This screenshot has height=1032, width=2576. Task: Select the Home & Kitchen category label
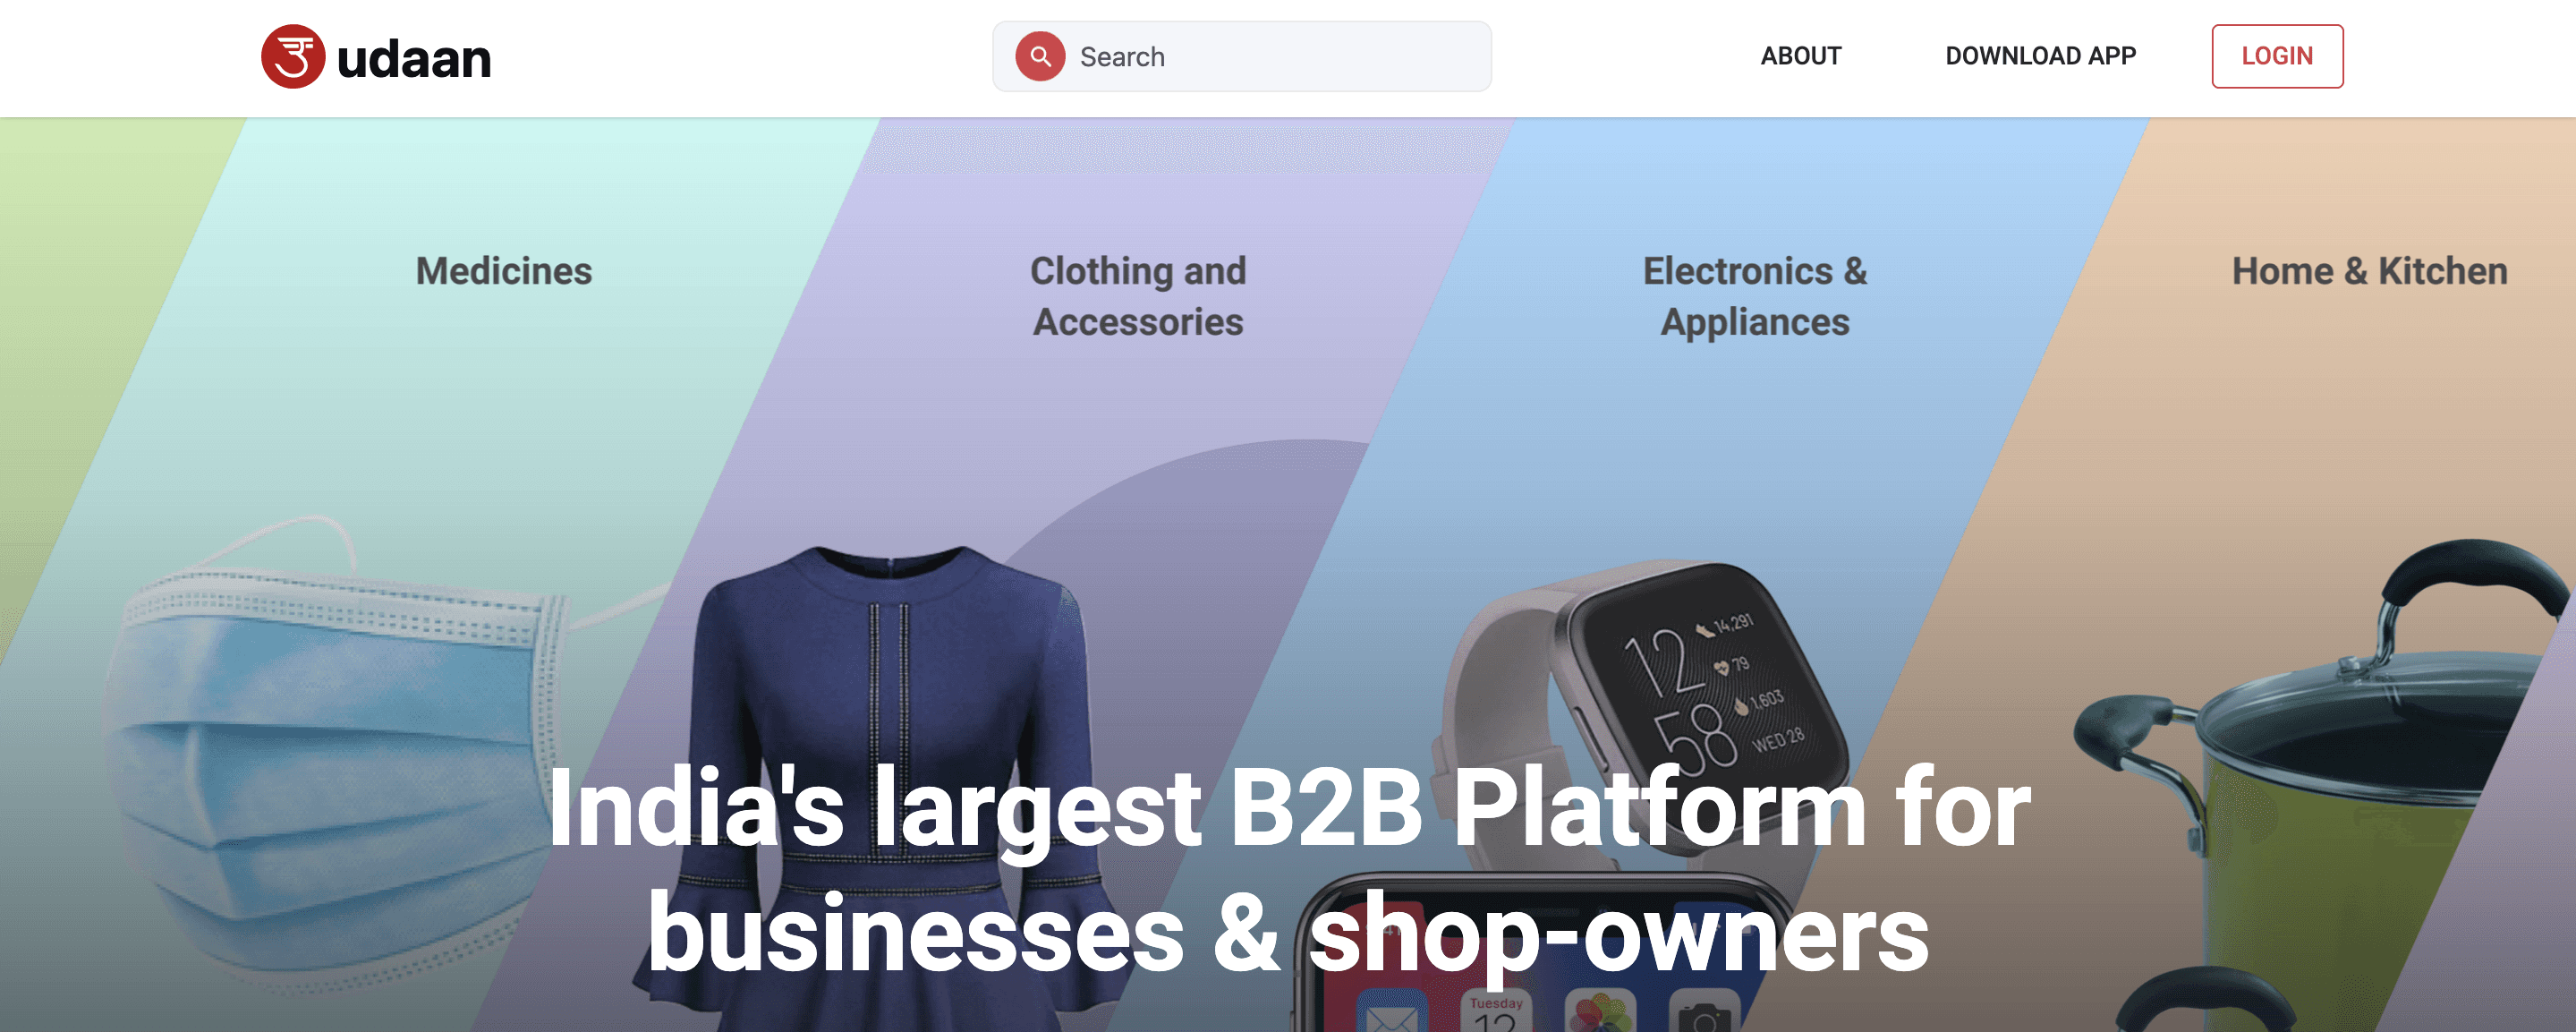[x=2370, y=271]
